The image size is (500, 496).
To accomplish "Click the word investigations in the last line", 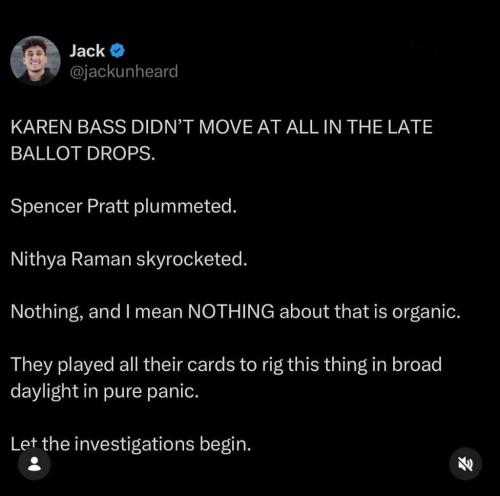I will click(x=134, y=444).
